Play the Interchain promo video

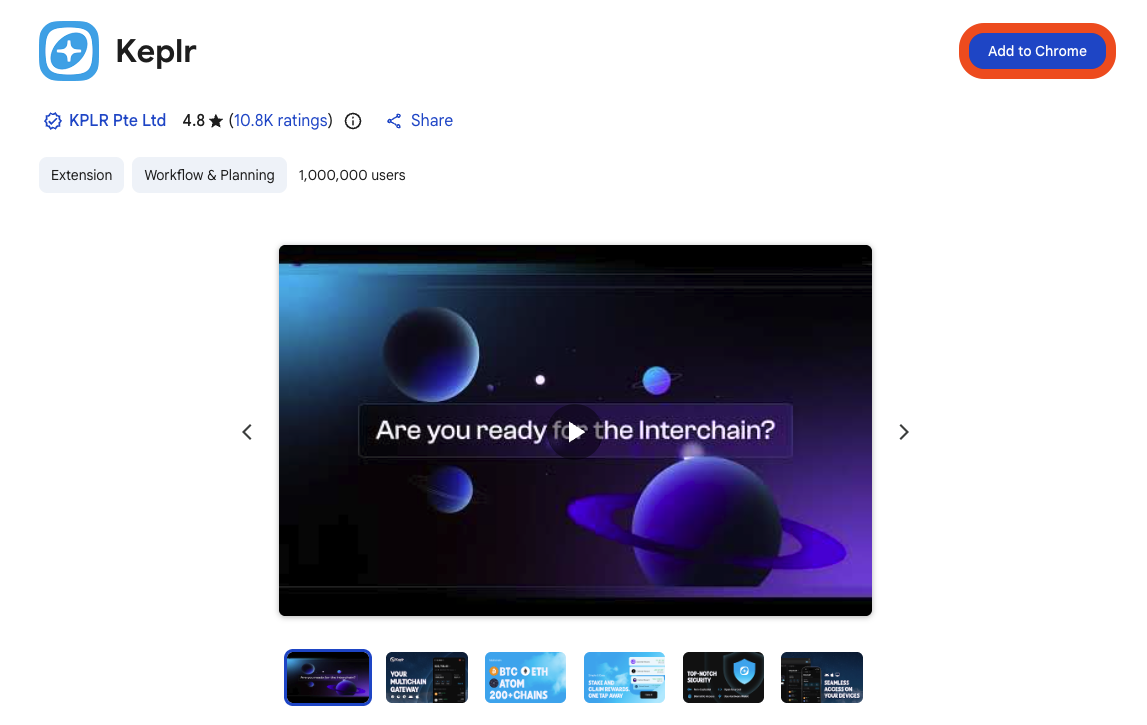[x=575, y=432]
